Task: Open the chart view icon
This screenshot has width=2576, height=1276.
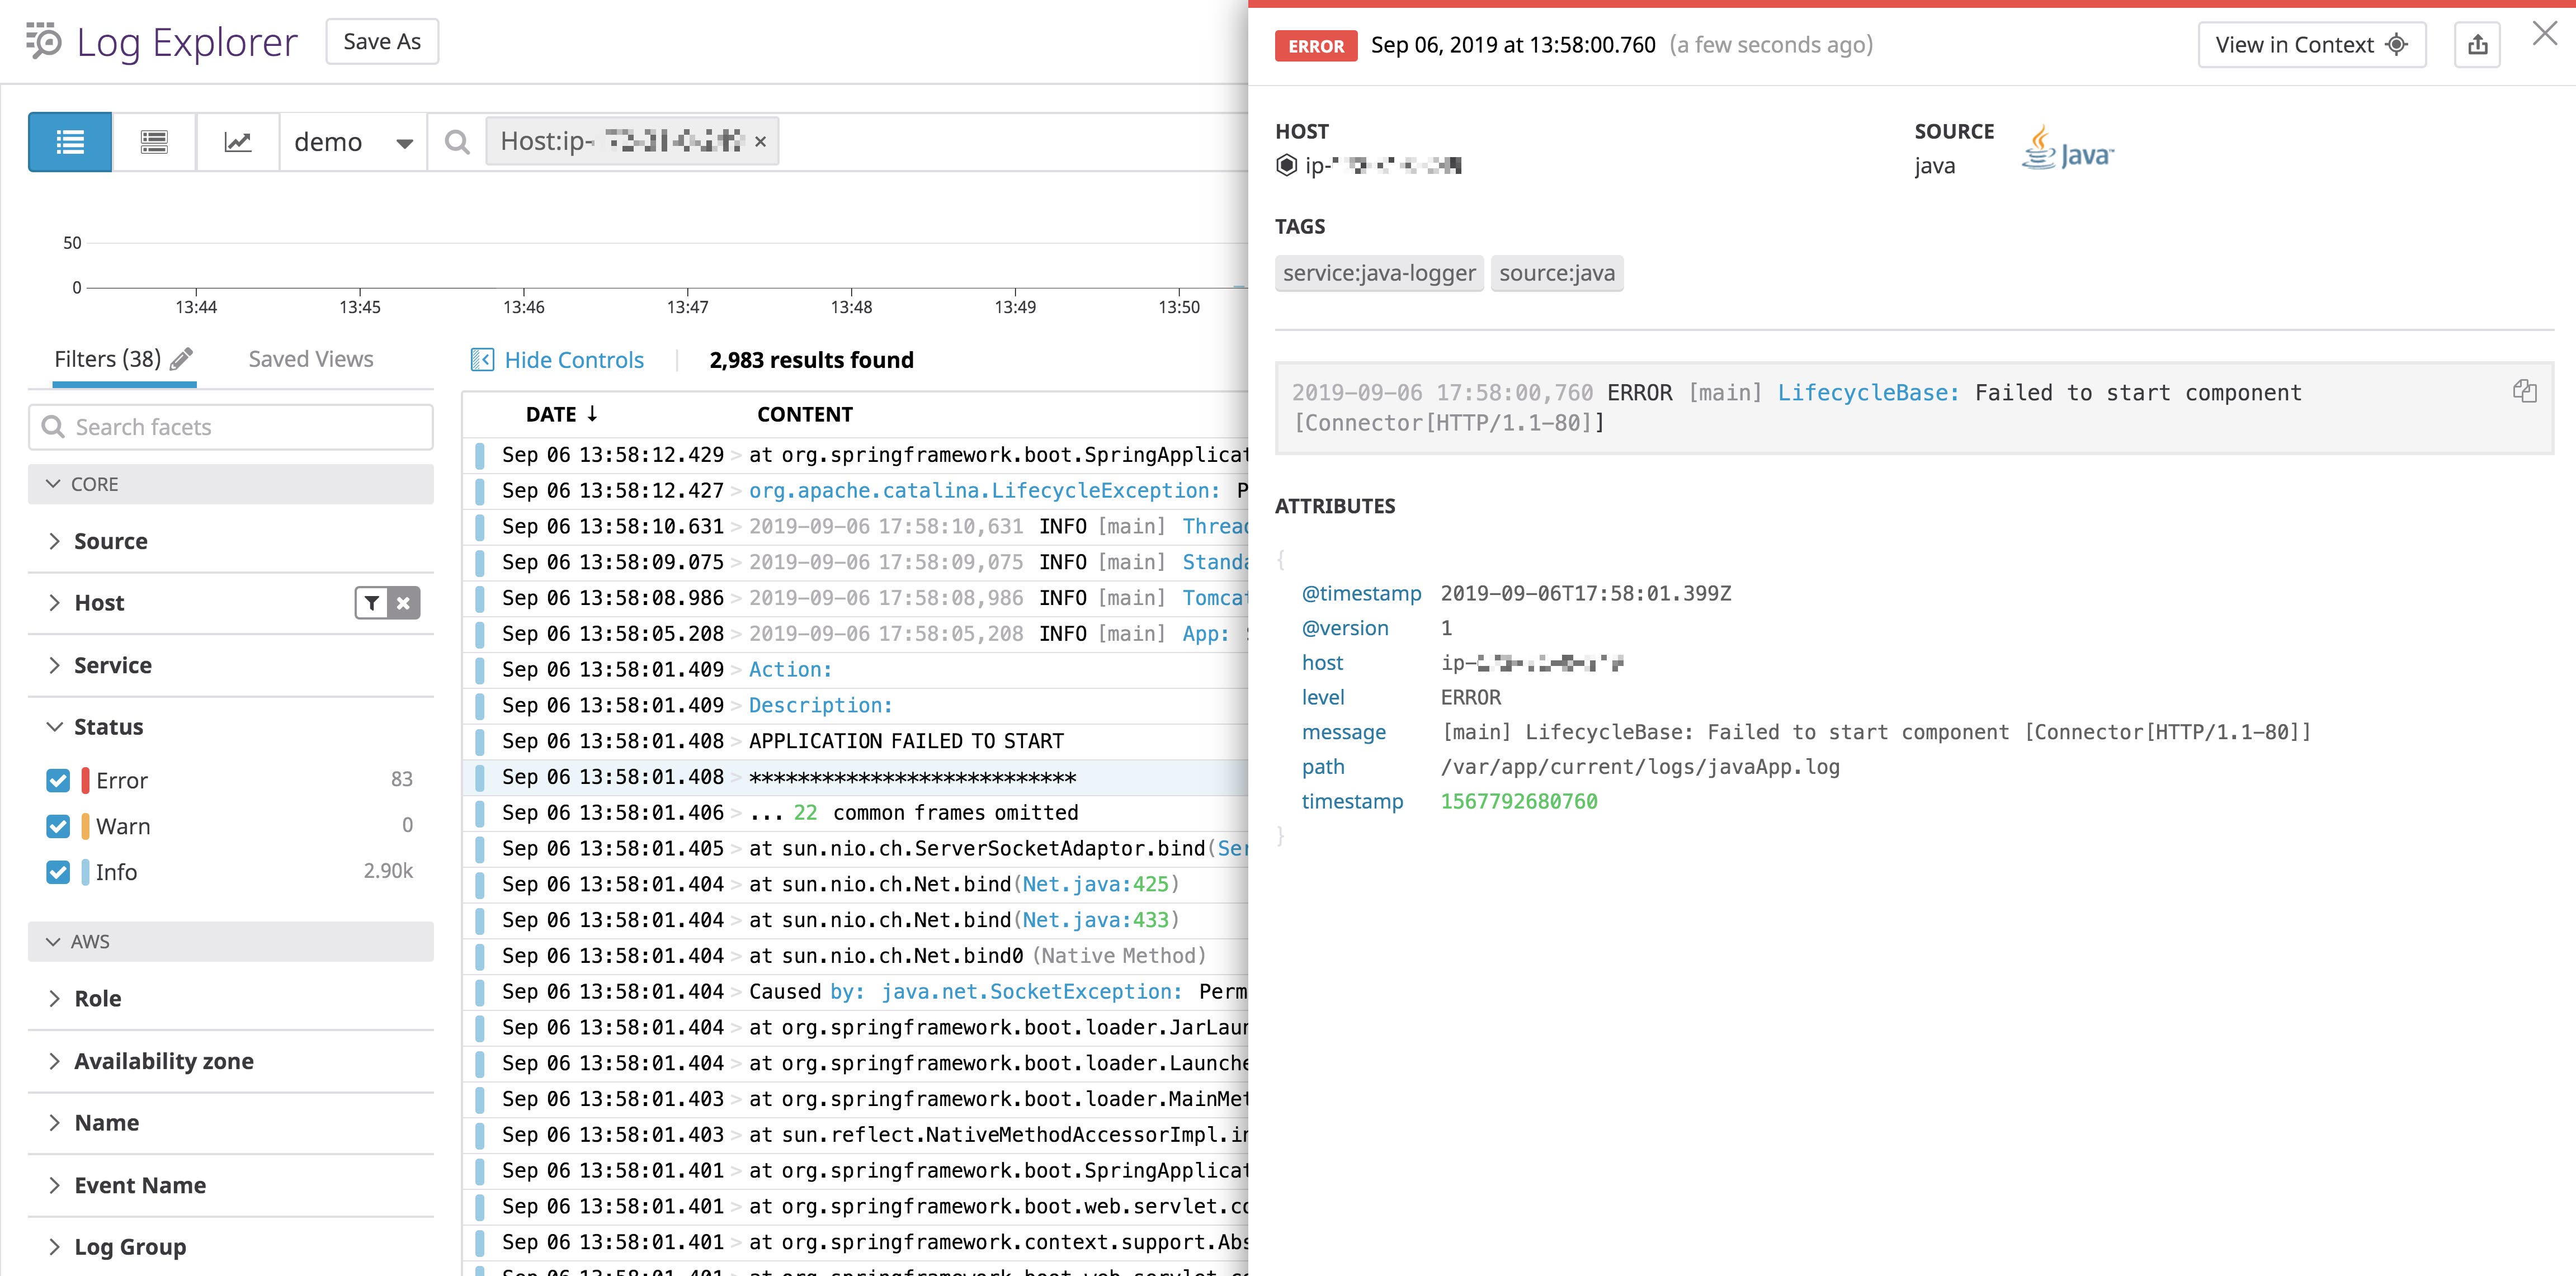Action: 237,141
